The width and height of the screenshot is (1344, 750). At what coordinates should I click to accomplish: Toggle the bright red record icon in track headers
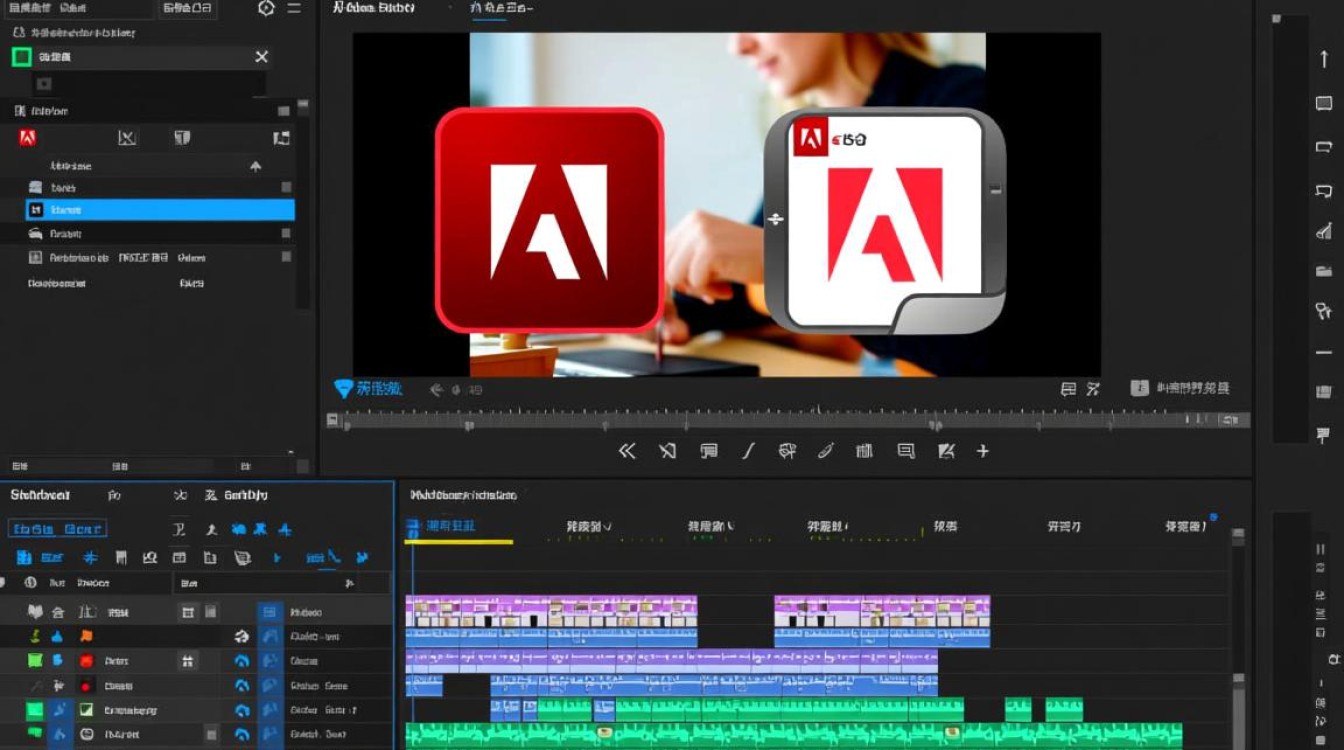86,661
